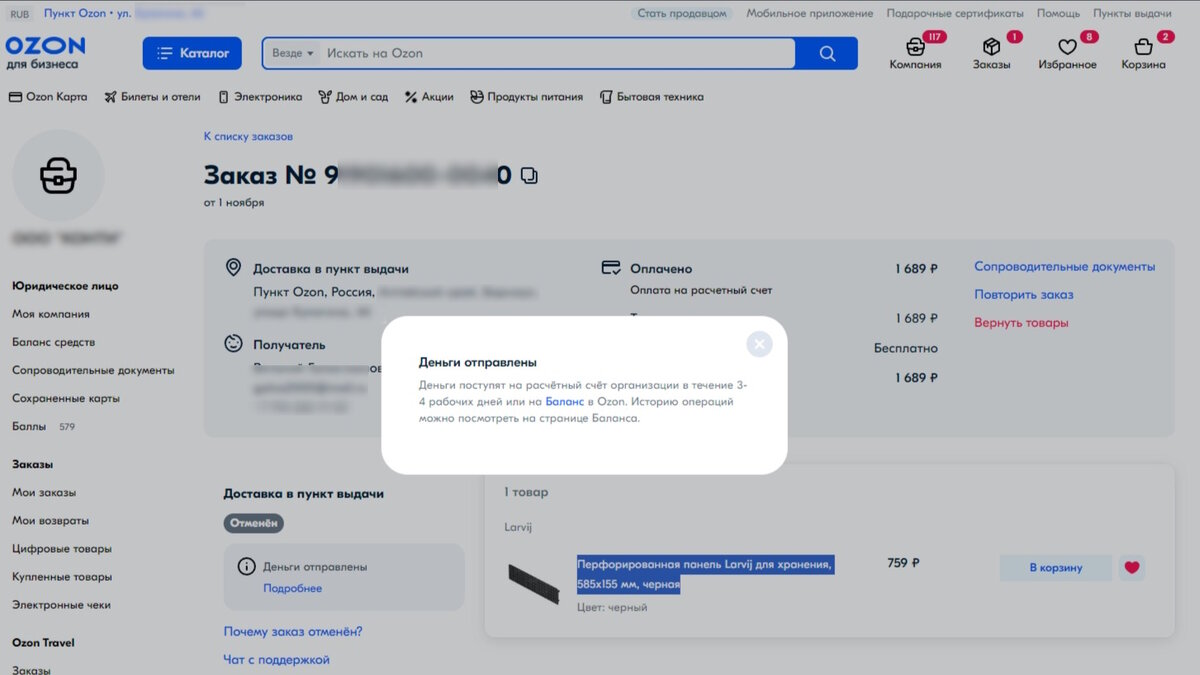1200x675 pixels.
Task: Open 'Баланс средств' in sidebar
Action: tap(54, 342)
